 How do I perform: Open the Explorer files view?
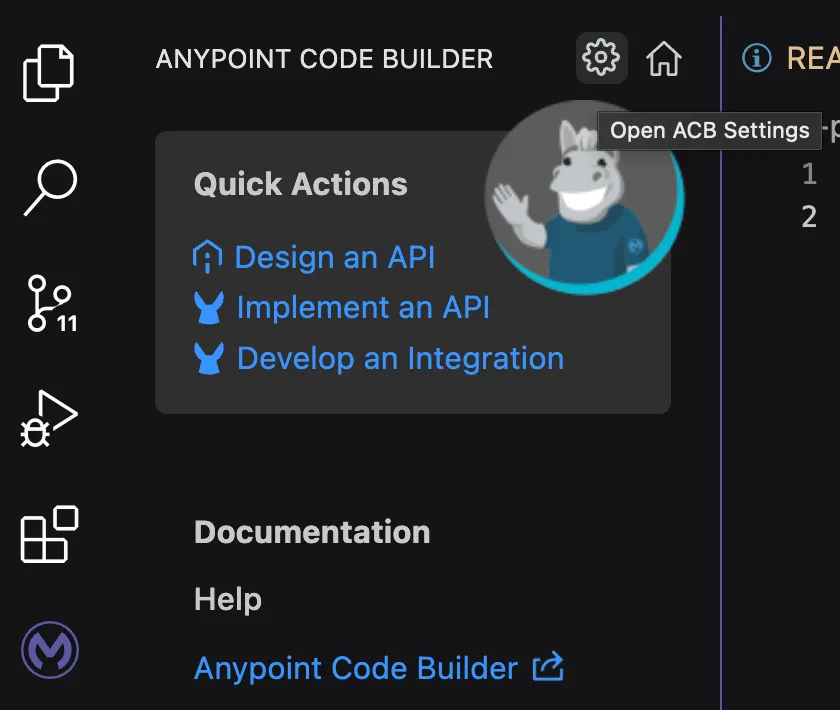48,73
